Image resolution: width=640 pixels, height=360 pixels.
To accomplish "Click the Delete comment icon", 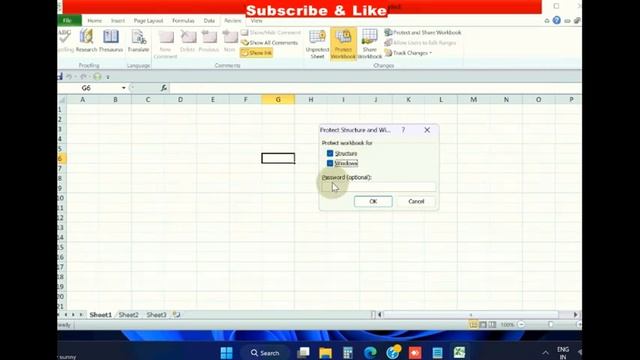I will (187, 41).
